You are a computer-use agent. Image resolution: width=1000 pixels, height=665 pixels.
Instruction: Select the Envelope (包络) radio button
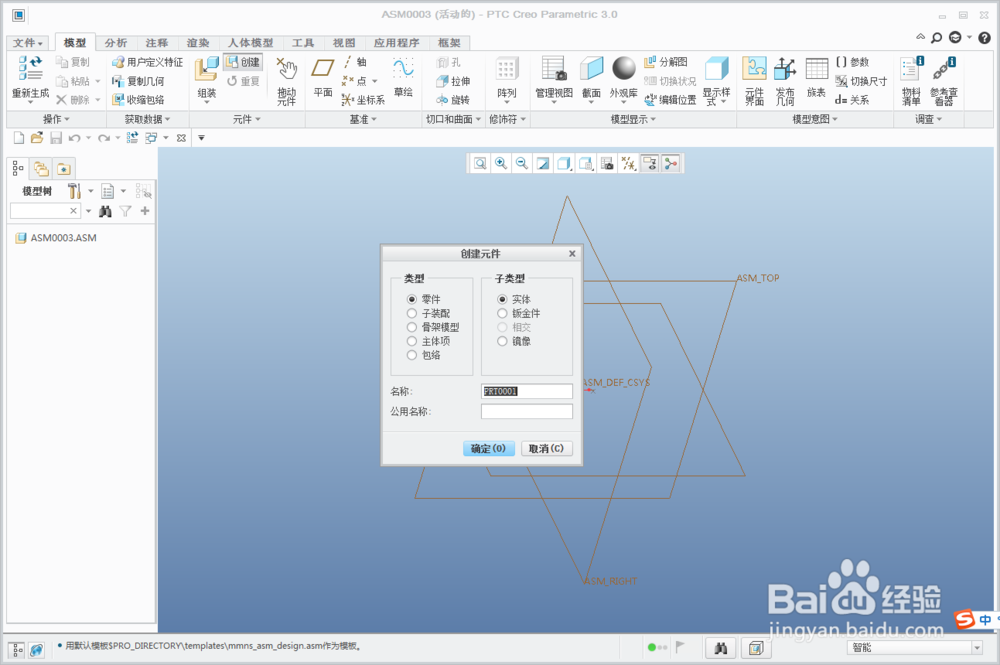[411, 355]
